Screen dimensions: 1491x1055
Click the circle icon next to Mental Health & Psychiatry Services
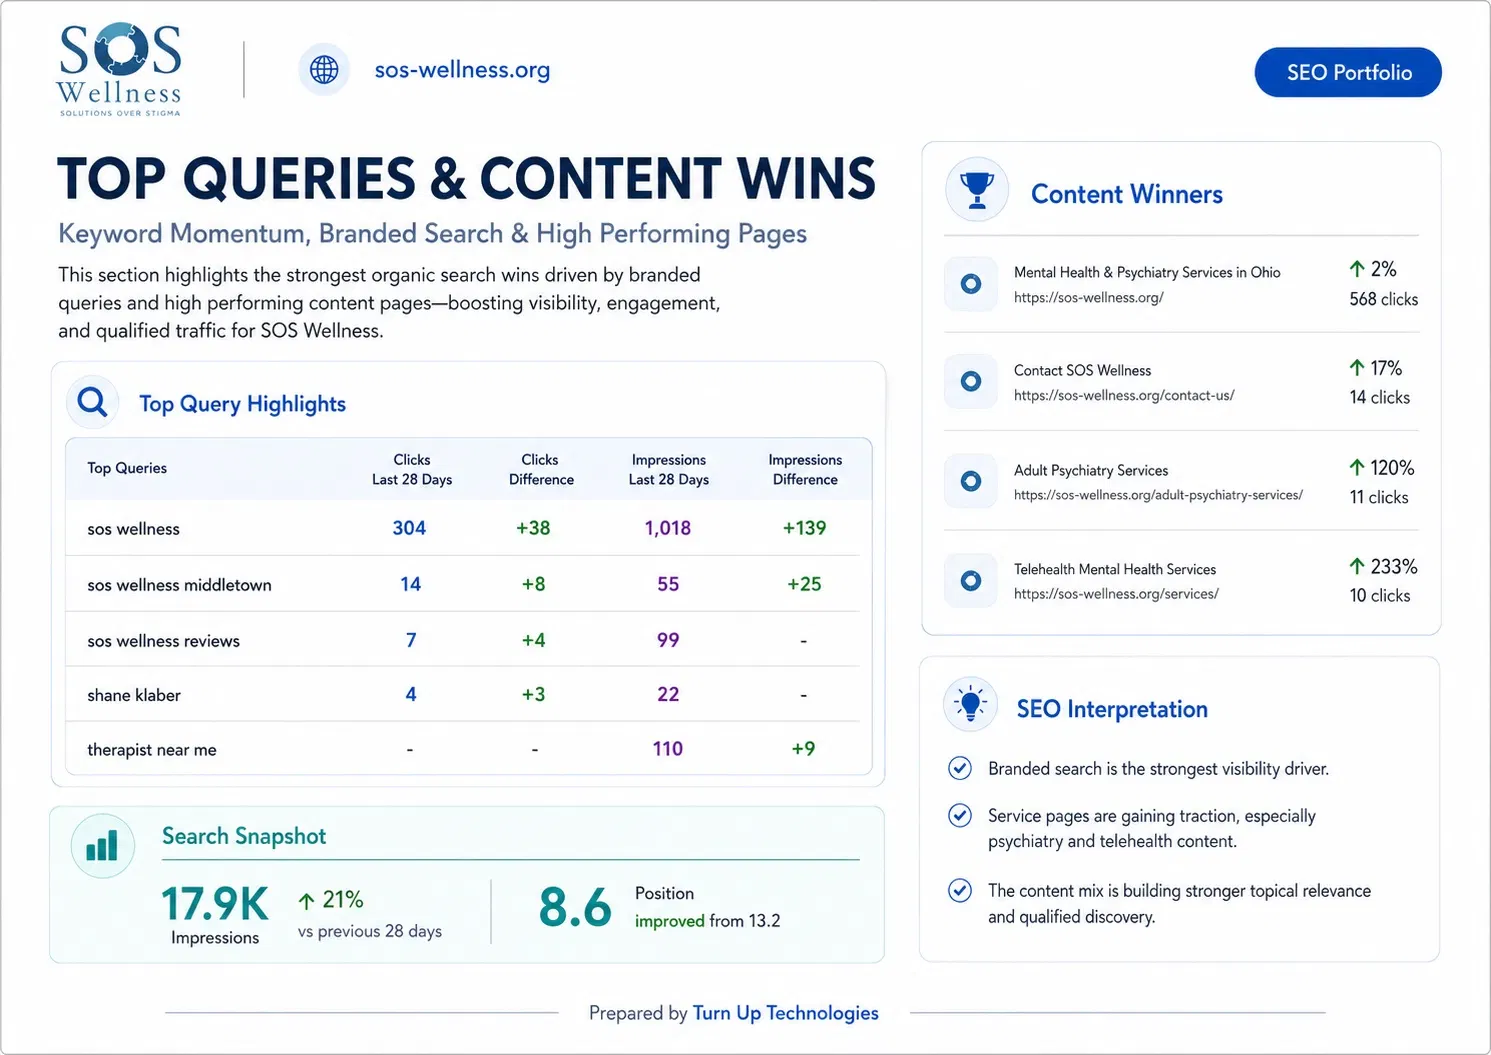[971, 284]
